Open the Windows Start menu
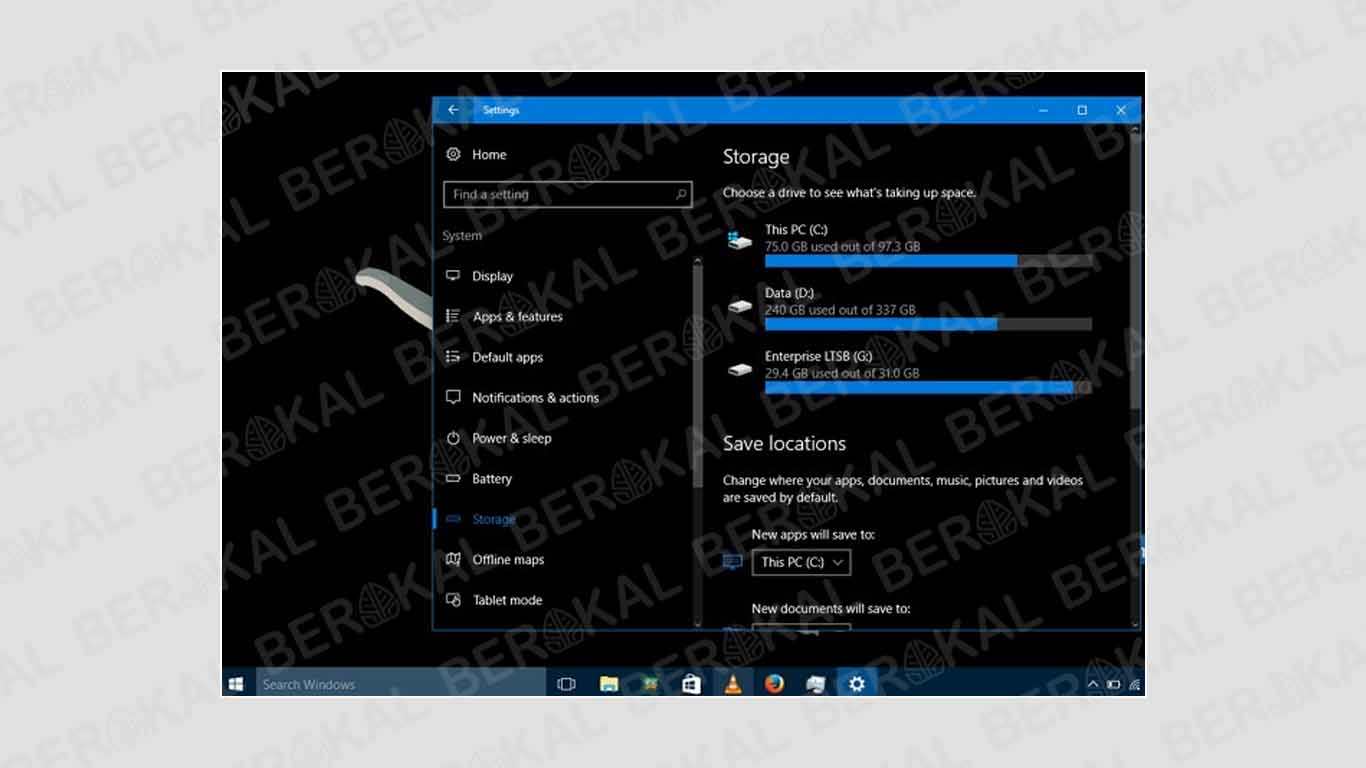The image size is (1366, 768). (x=237, y=684)
